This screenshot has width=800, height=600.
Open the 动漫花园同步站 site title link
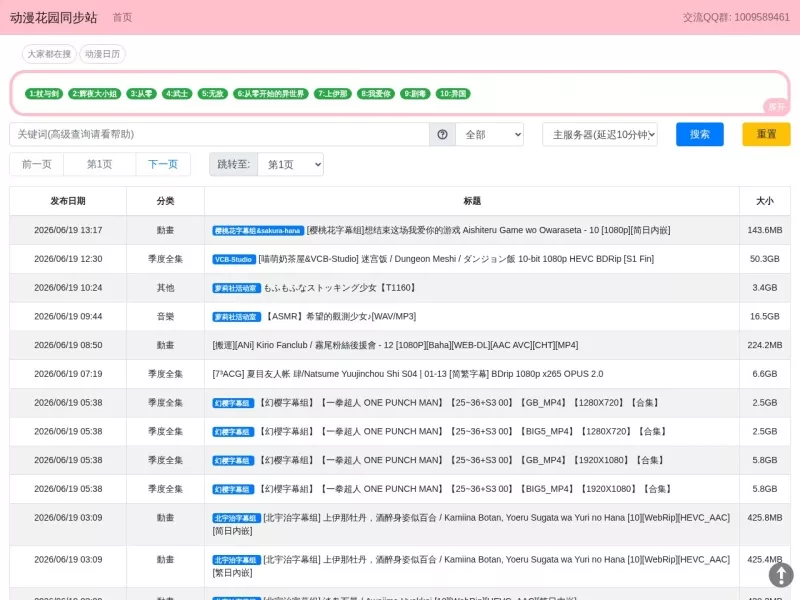(54, 17)
